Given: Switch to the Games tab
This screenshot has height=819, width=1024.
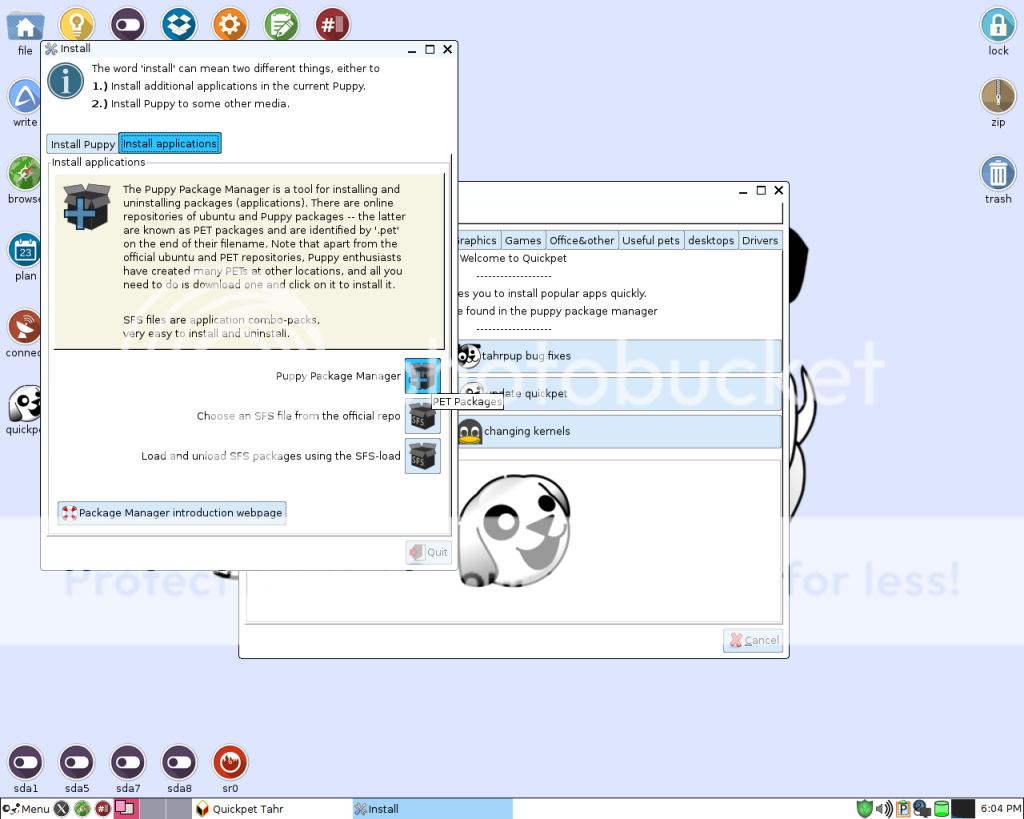Looking at the screenshot, I should (522, 240).
